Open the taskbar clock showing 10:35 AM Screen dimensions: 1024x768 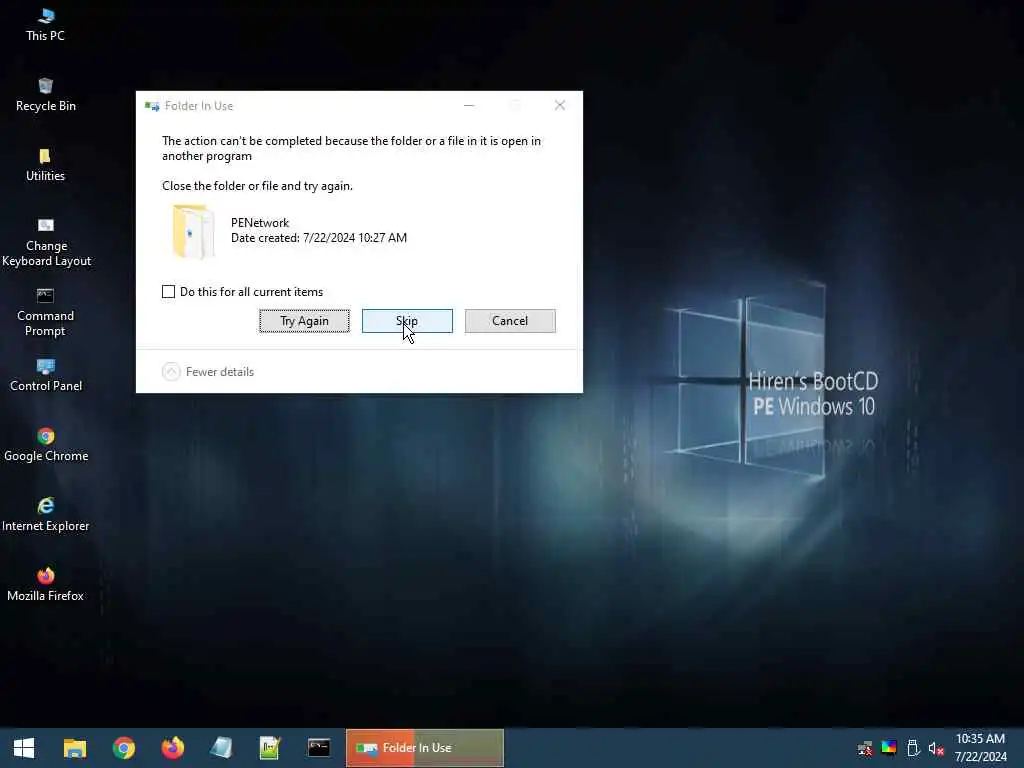pos(980,748)
